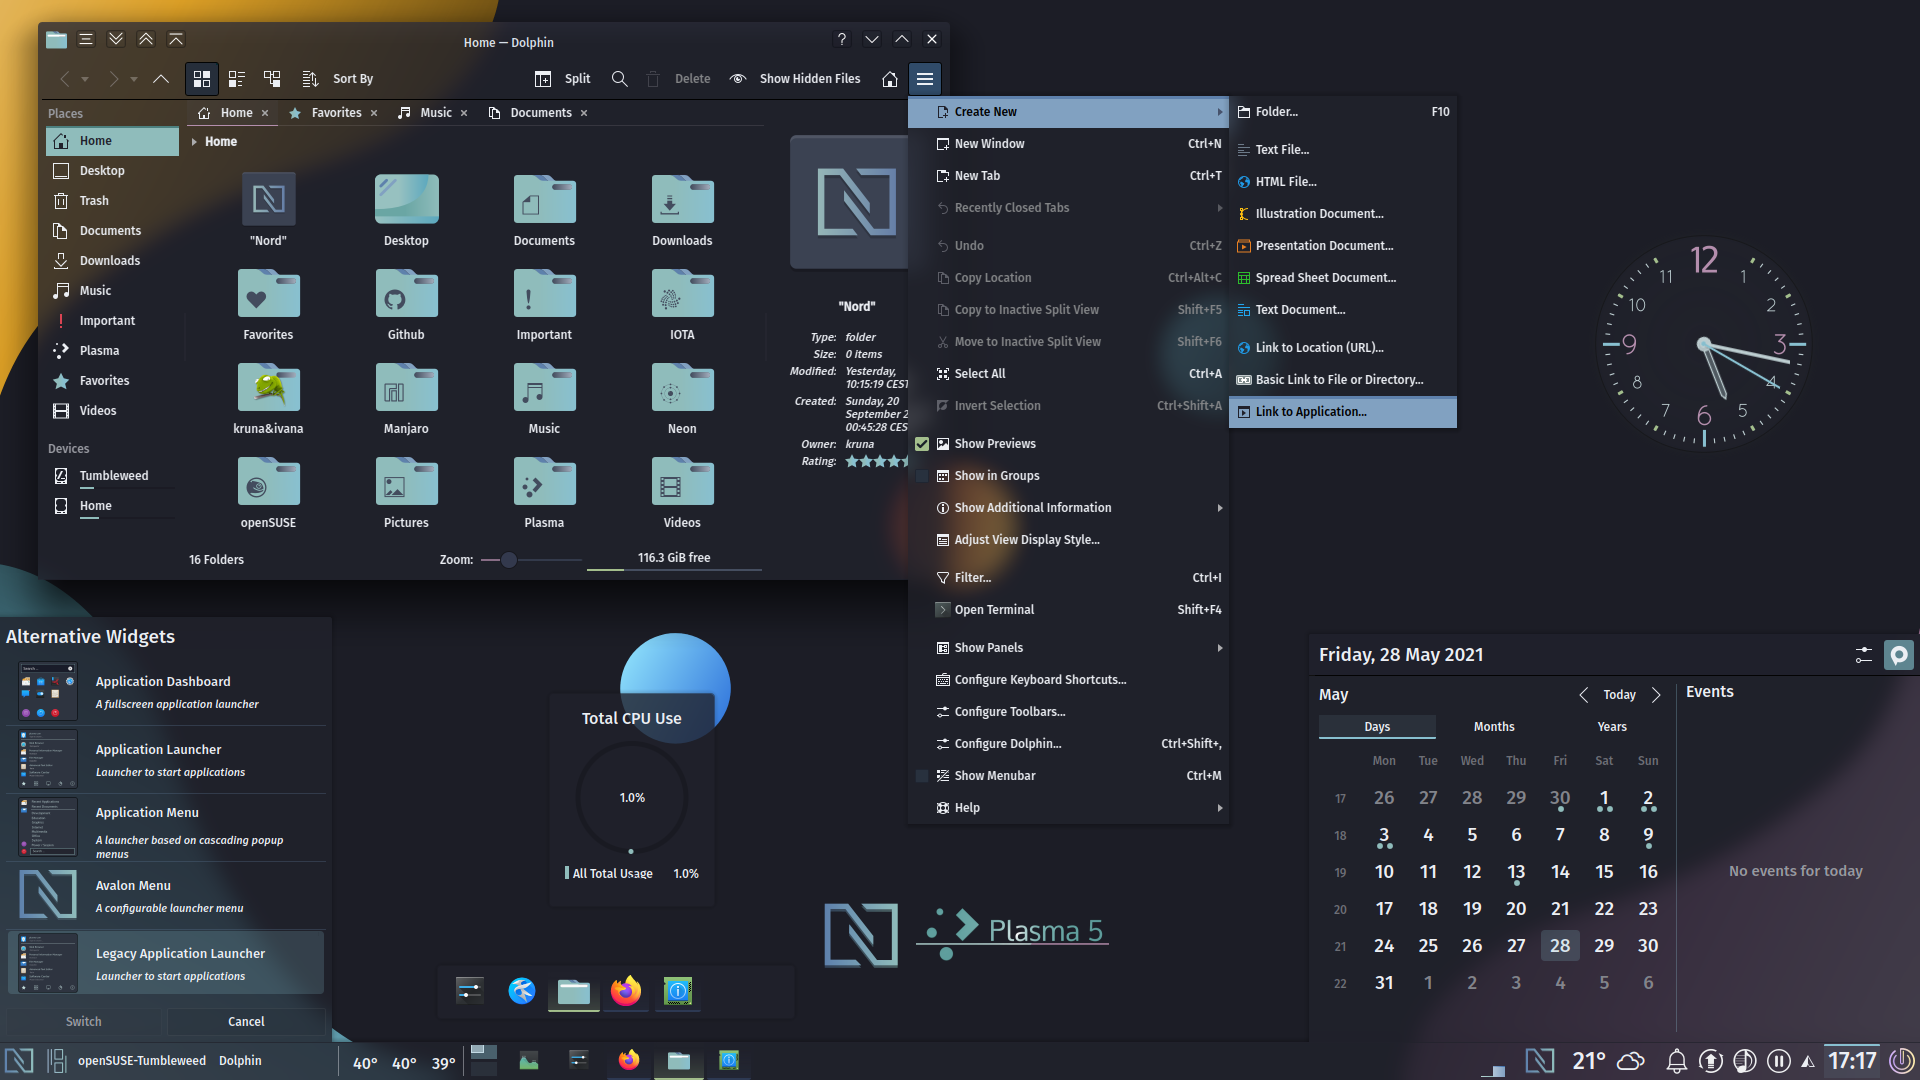Go up one directory level in Dolphin

coord(160,78)
